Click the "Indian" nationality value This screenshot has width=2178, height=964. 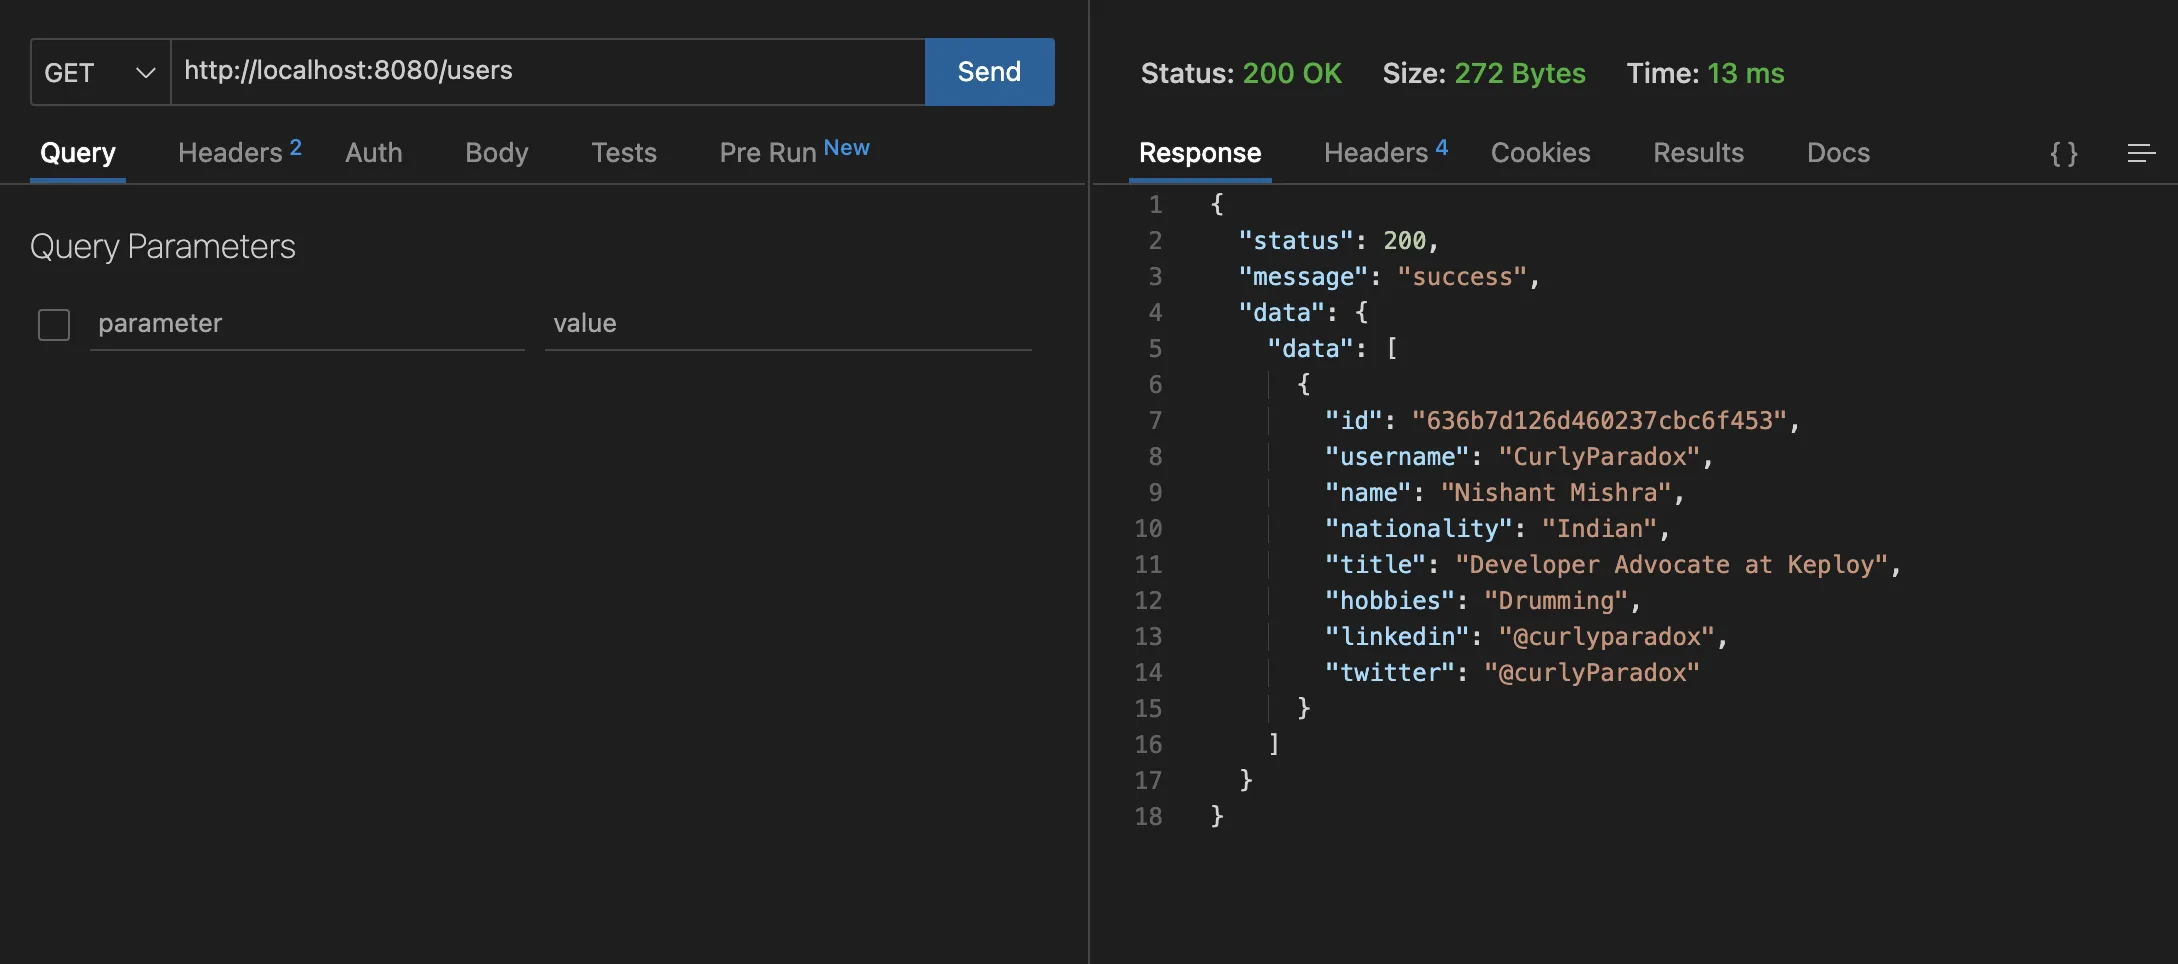point(1599,529)
